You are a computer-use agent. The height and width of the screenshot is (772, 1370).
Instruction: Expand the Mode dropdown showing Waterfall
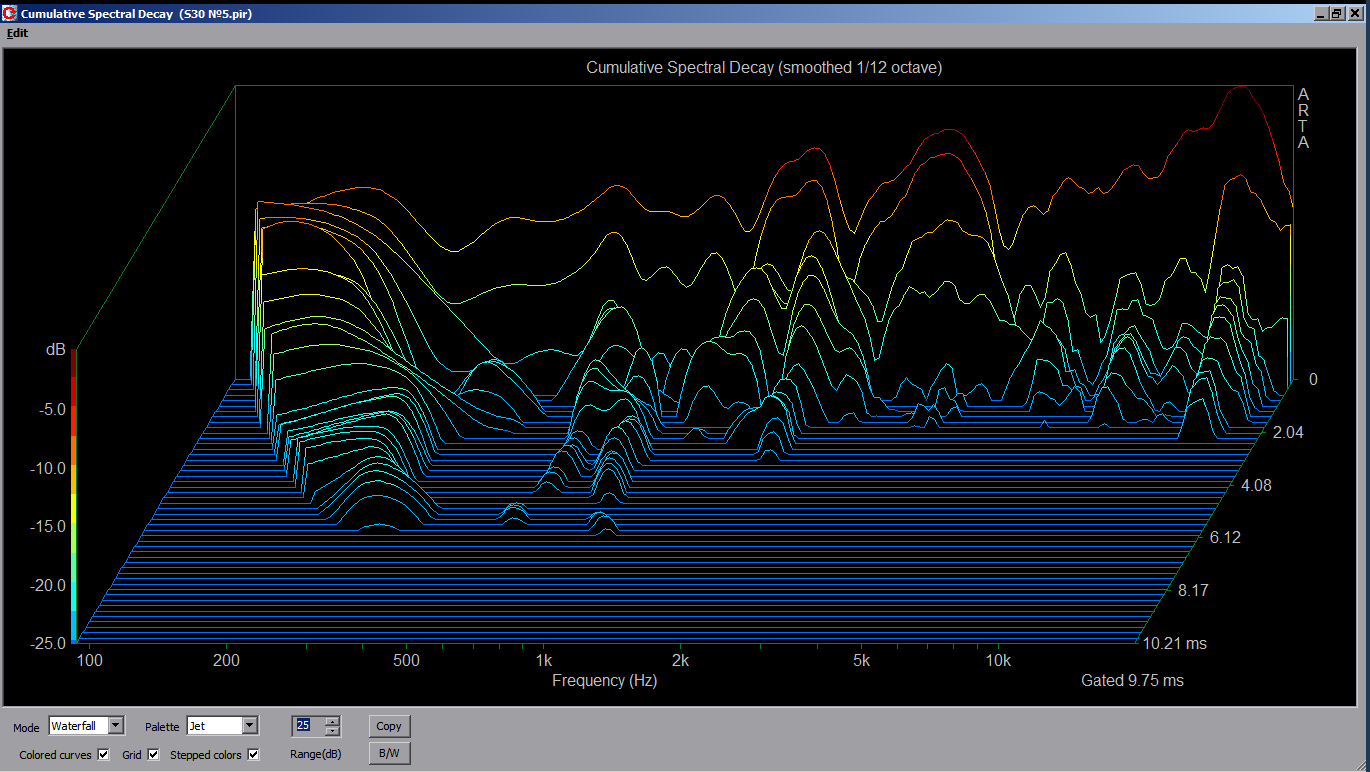(116, 726)
